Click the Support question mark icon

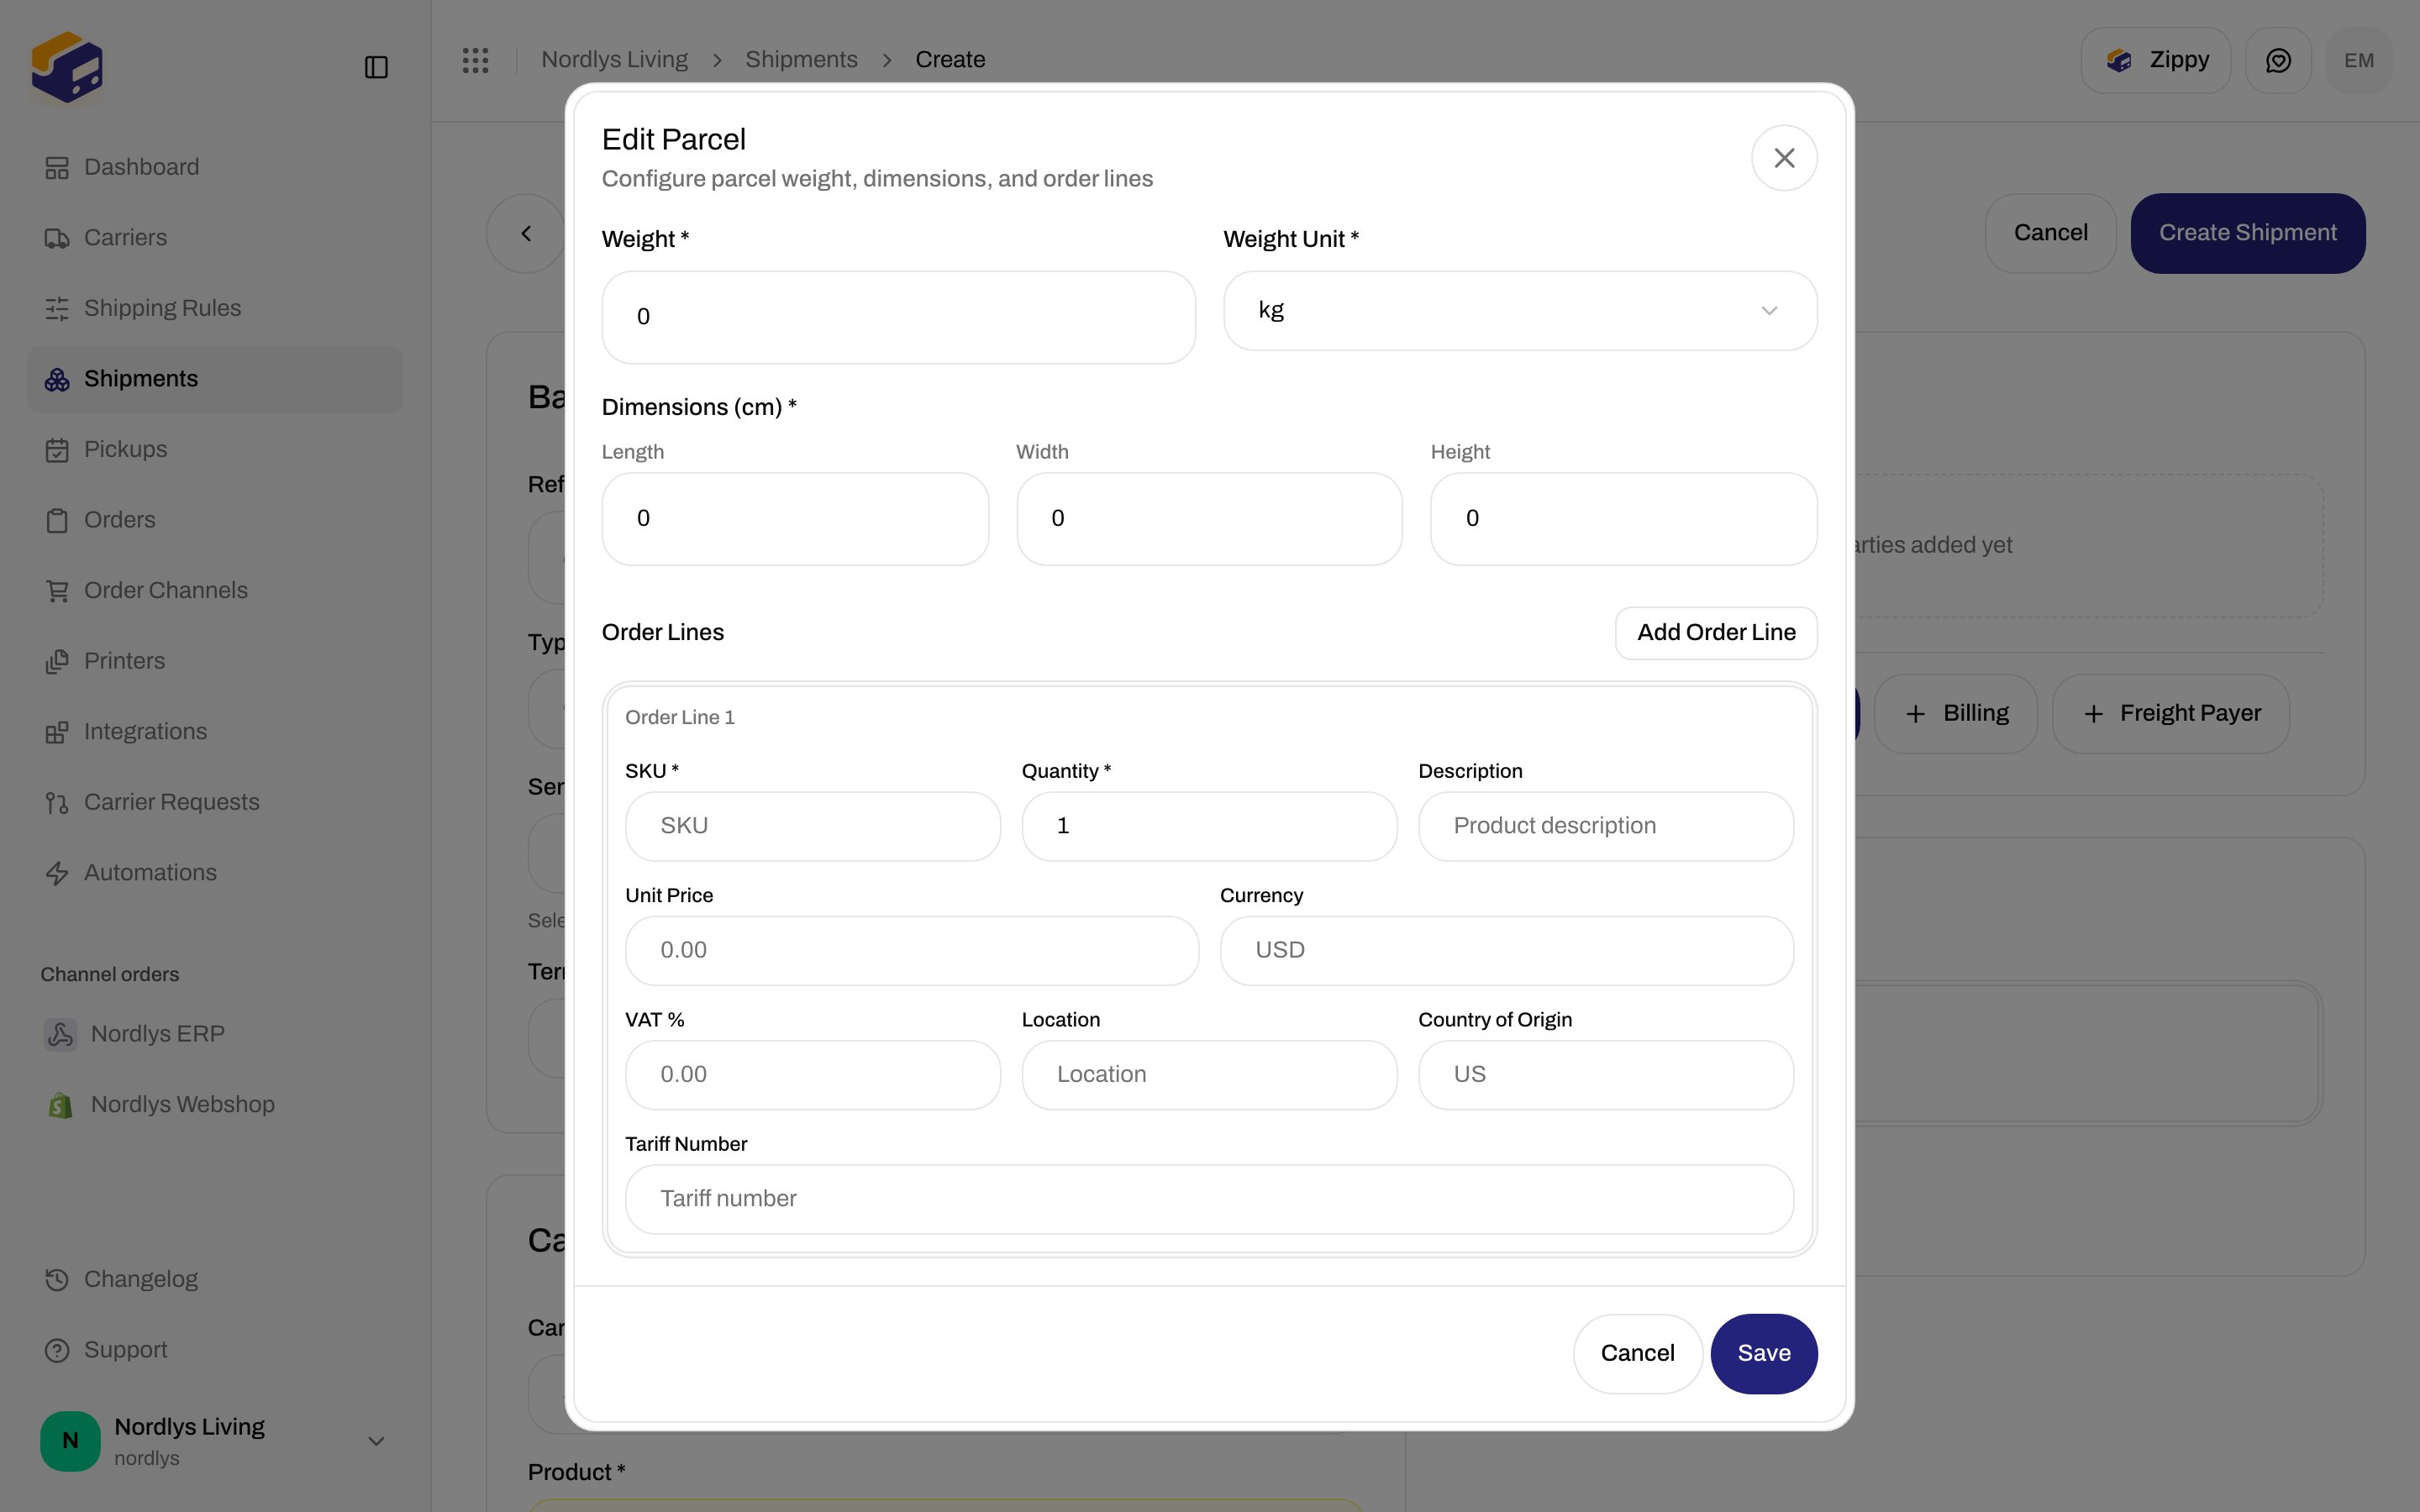pyautogui.click(x=57, y=1350)
